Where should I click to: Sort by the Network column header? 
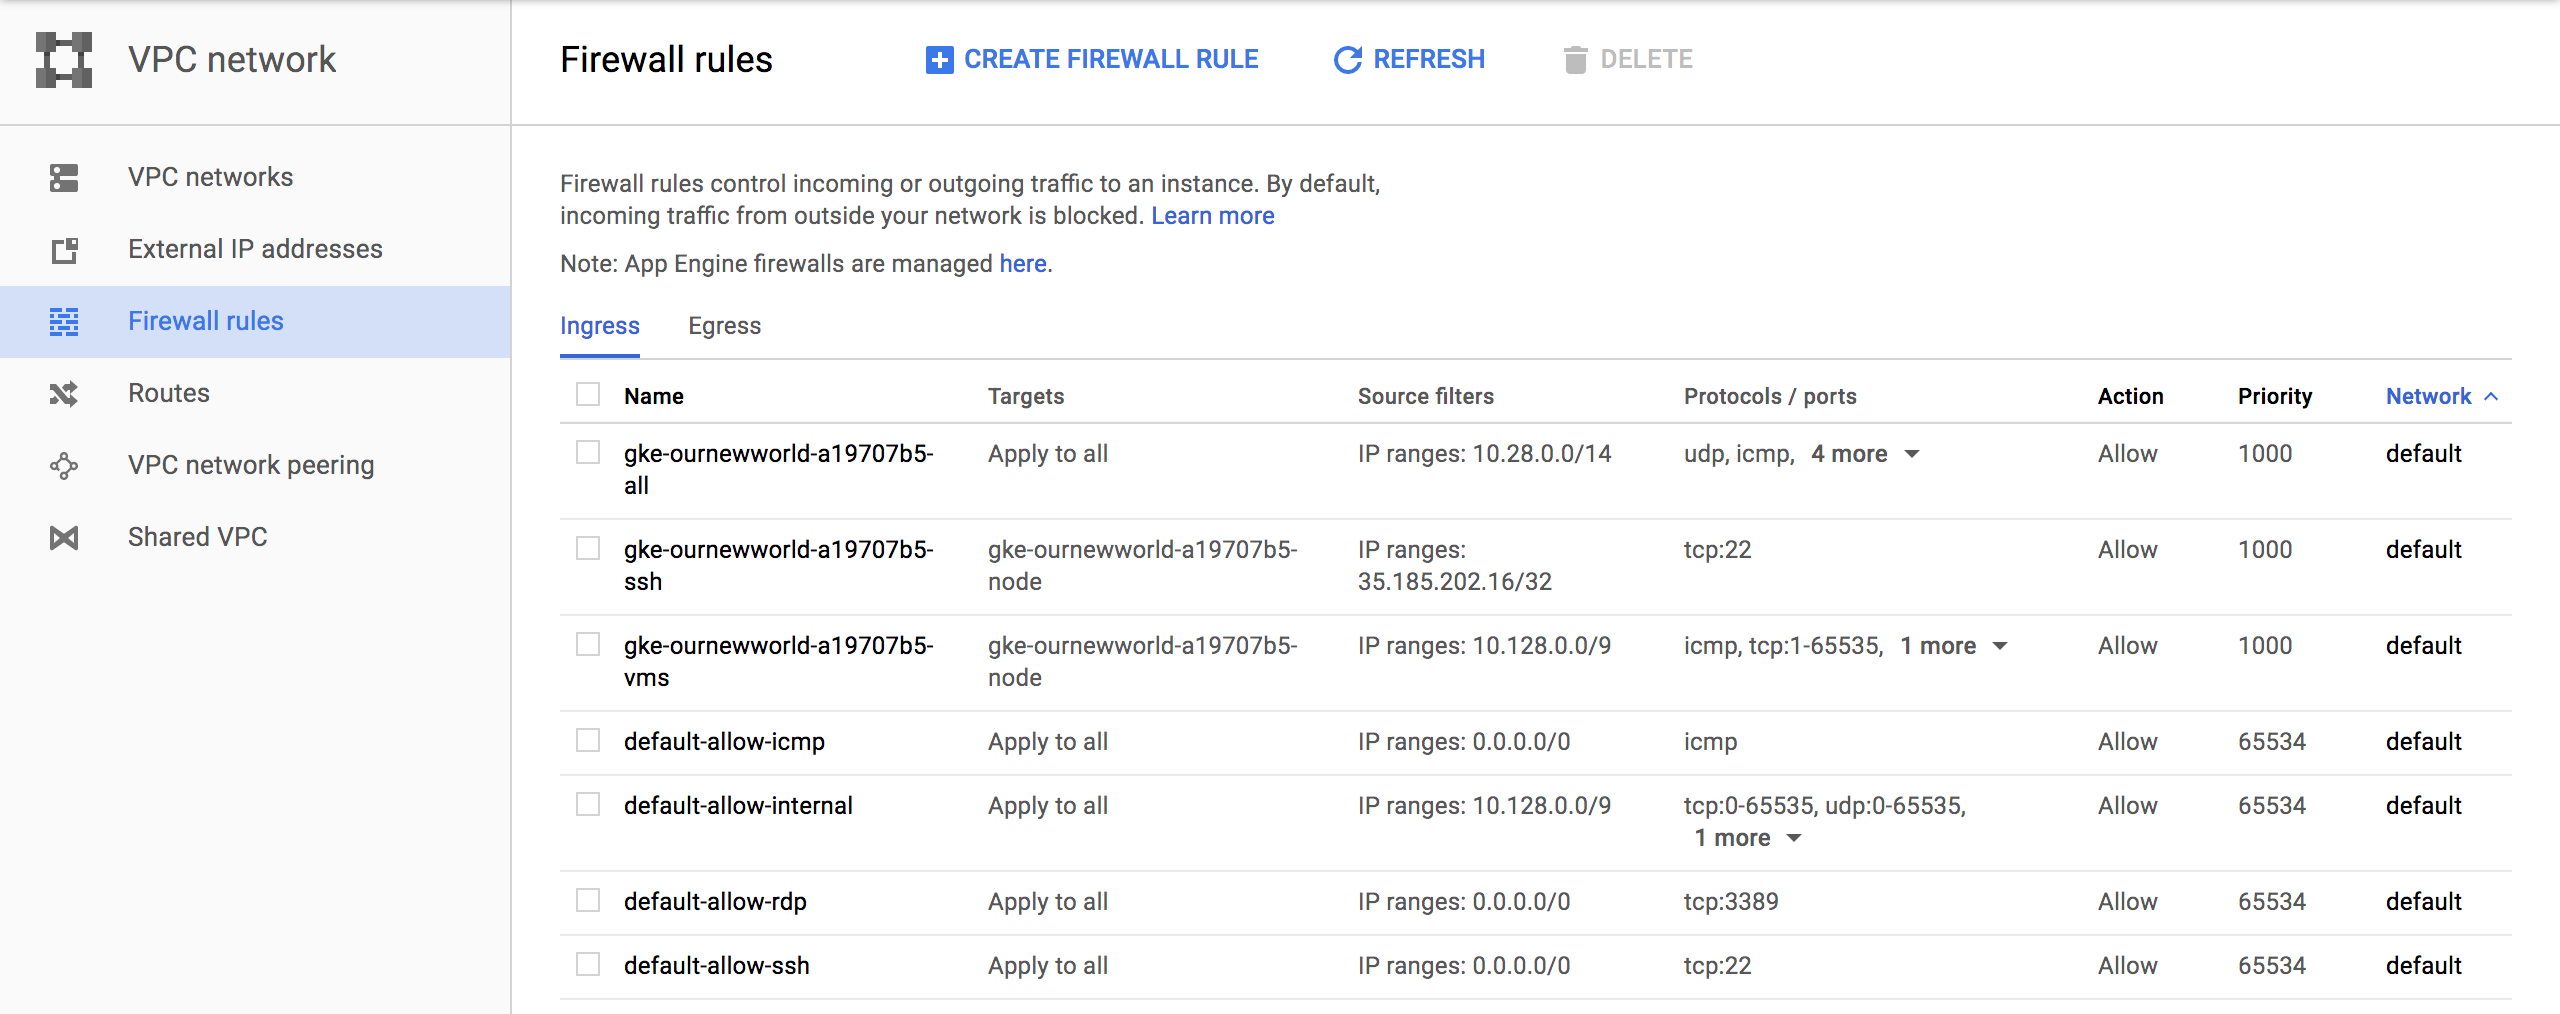pos(2441,396)
